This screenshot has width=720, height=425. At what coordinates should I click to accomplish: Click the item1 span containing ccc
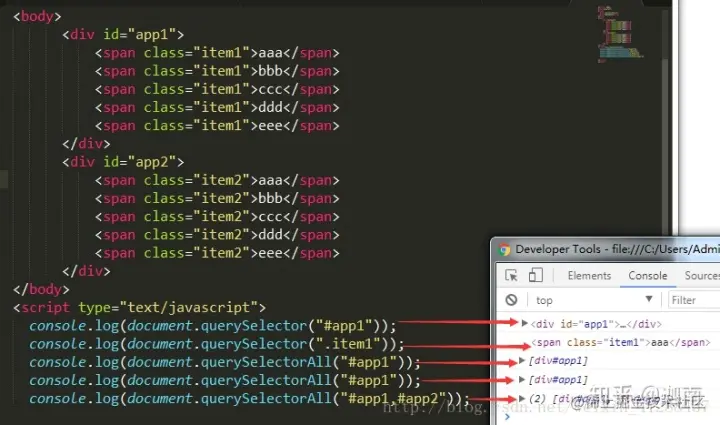(x=217, y=89)
